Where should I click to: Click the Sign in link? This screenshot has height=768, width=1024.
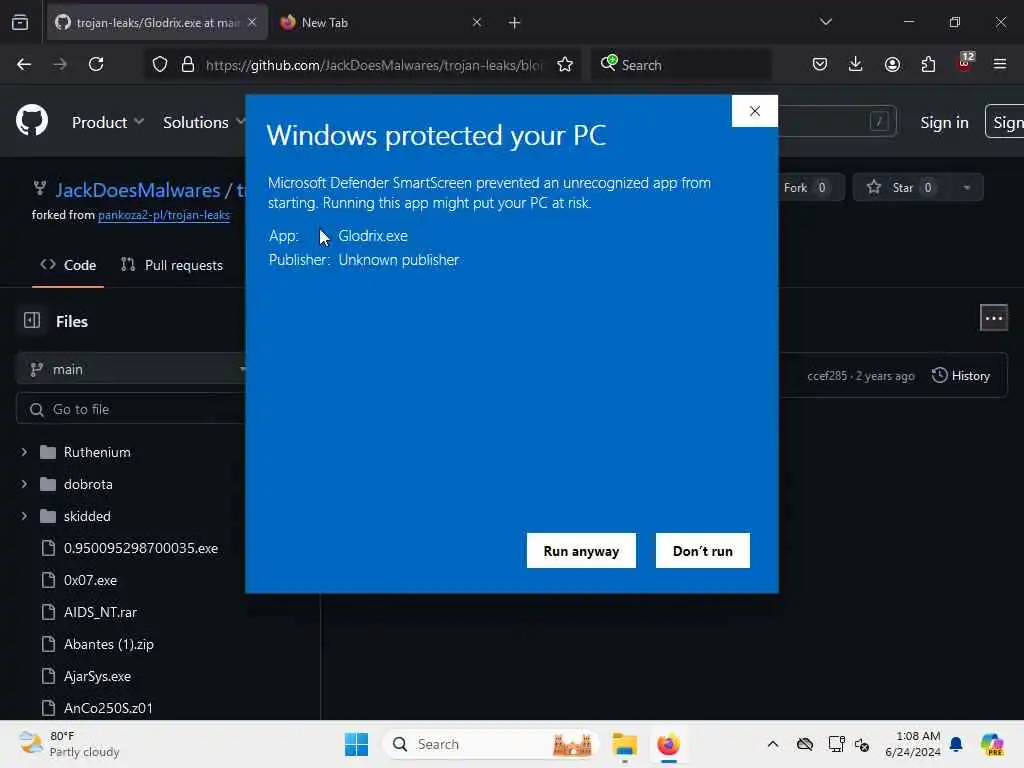pyautogui.click(x=944, y=122)
